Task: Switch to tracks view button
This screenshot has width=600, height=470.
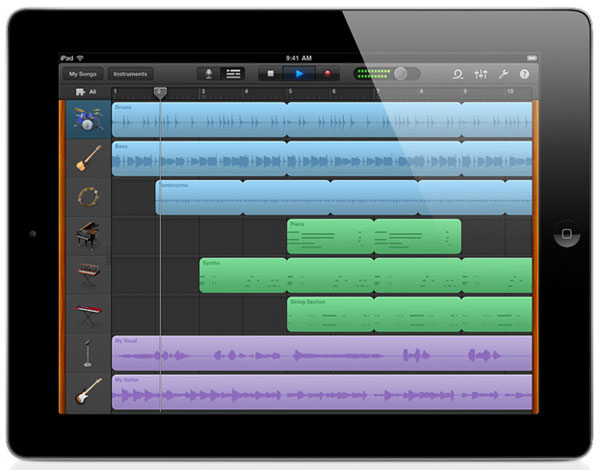Action: pyautogui.click(x=233, y=73)
